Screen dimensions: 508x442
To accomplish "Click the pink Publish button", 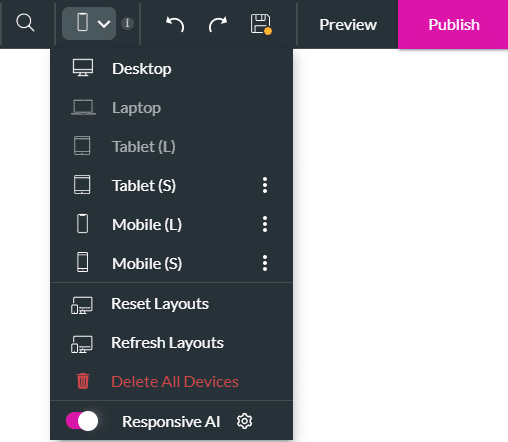I will coord(453,24).
